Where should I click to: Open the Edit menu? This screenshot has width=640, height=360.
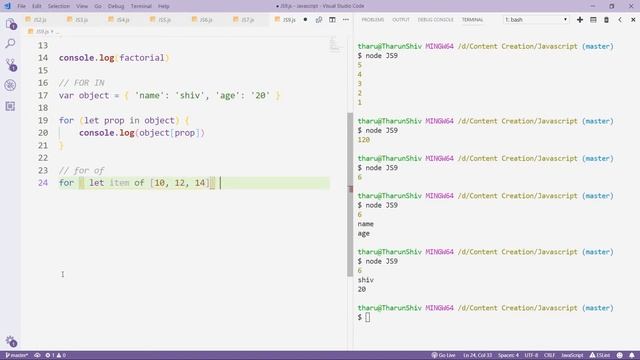[x=37, y=6]
